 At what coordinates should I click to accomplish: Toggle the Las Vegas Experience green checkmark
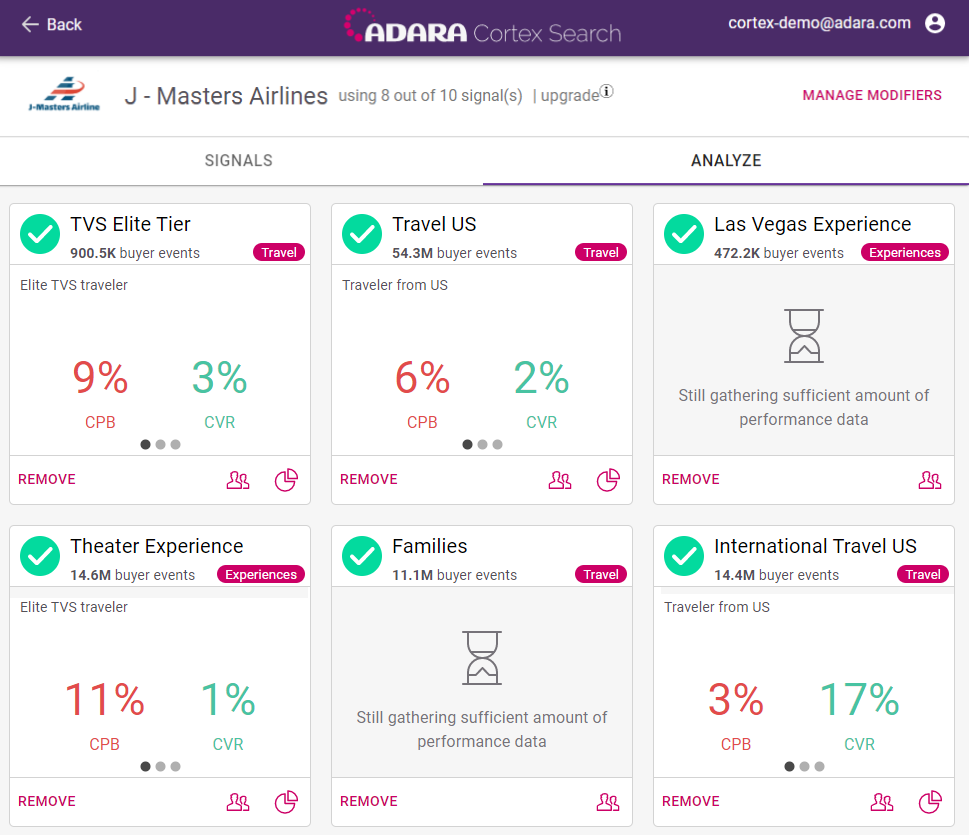tap(684, 234)
